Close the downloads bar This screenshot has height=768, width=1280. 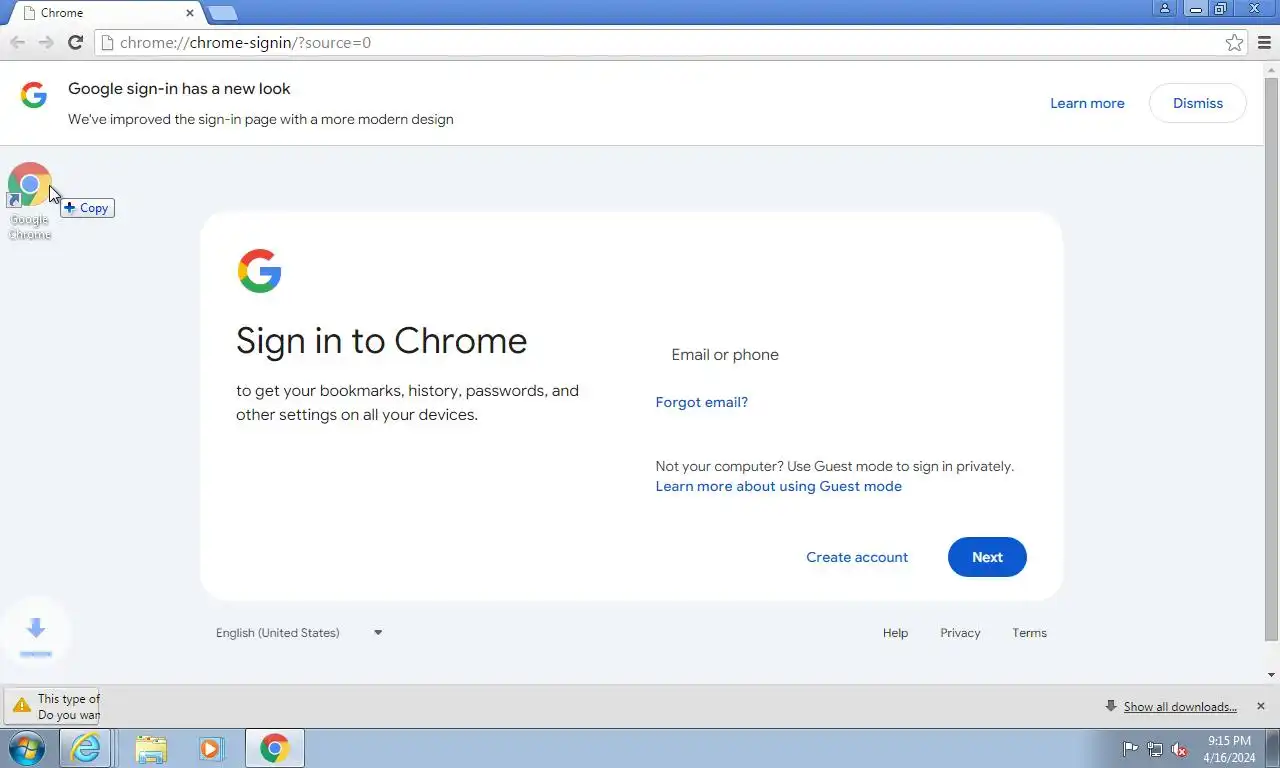pos(1260,706)
